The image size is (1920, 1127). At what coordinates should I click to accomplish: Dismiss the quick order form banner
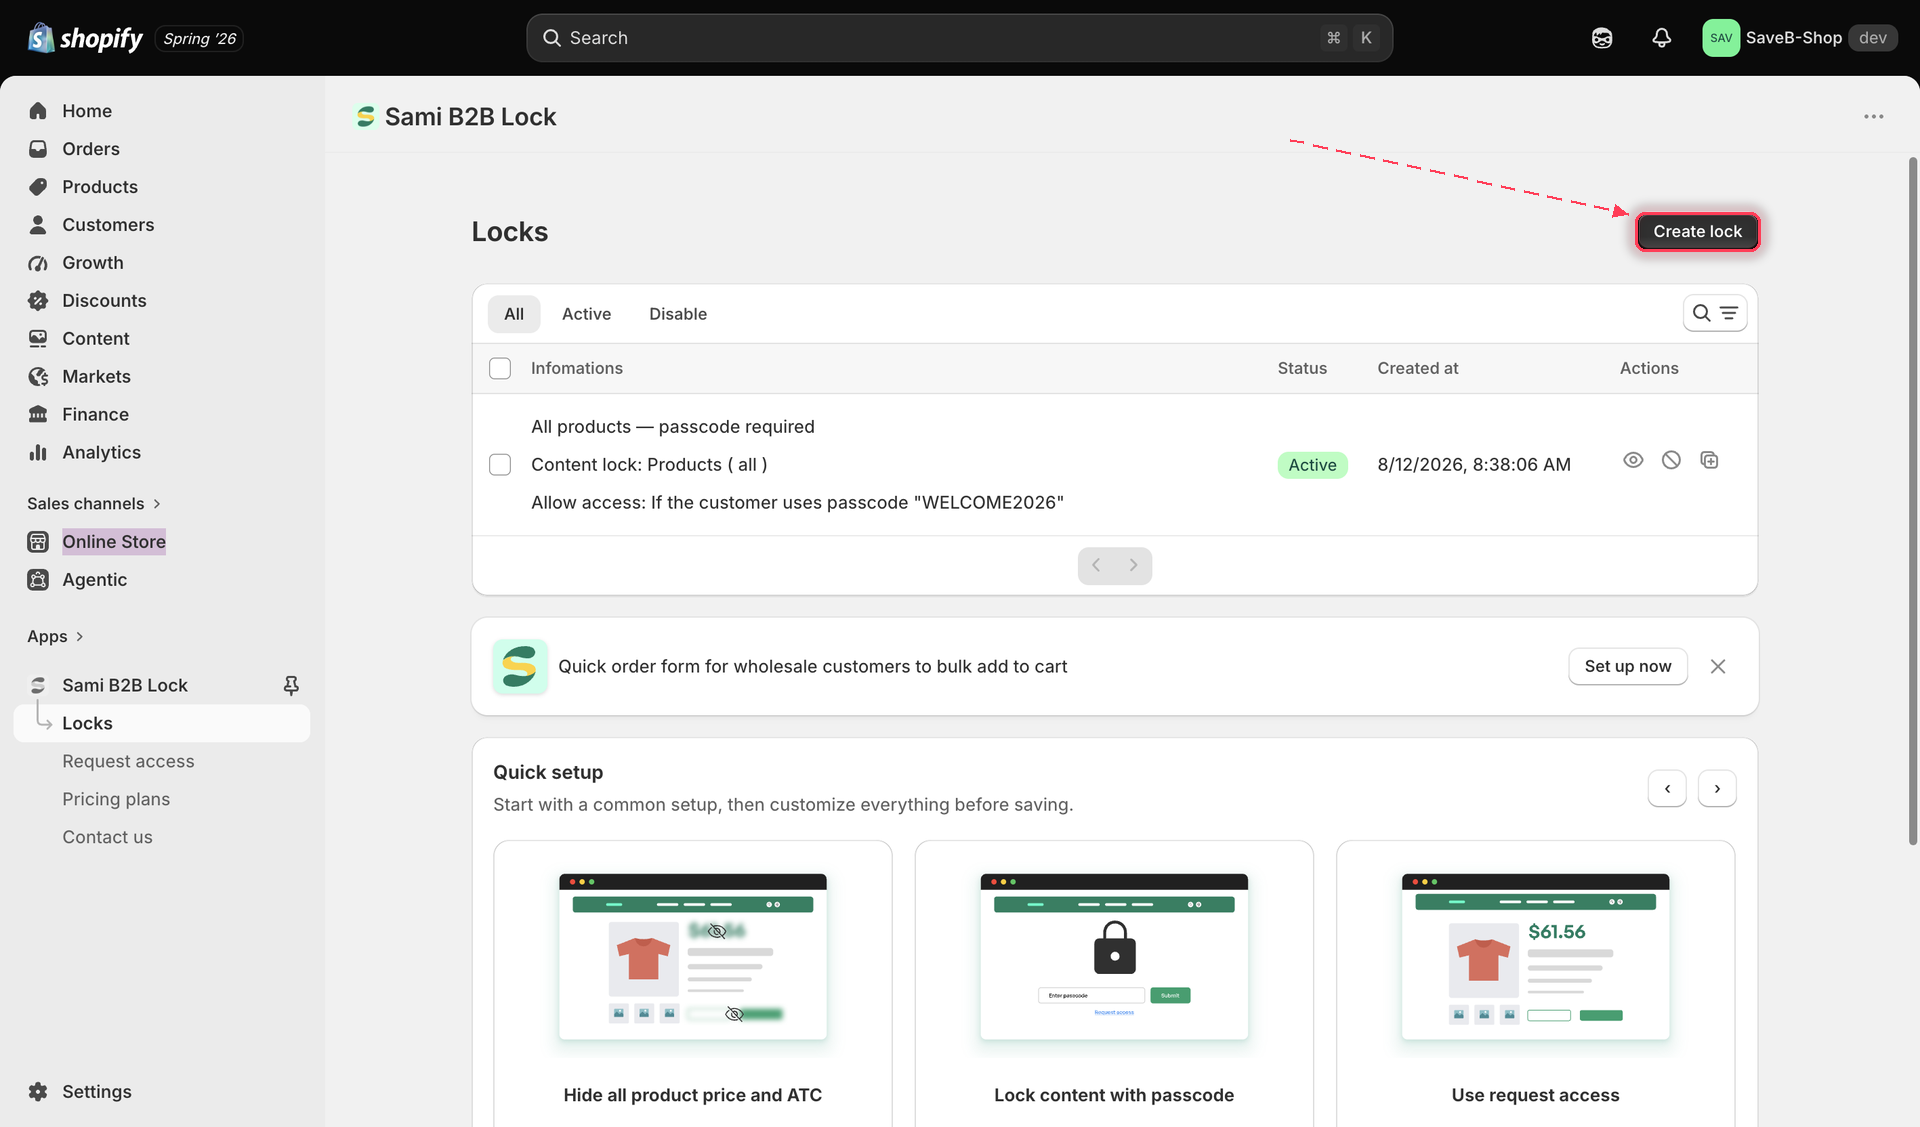1718,666
